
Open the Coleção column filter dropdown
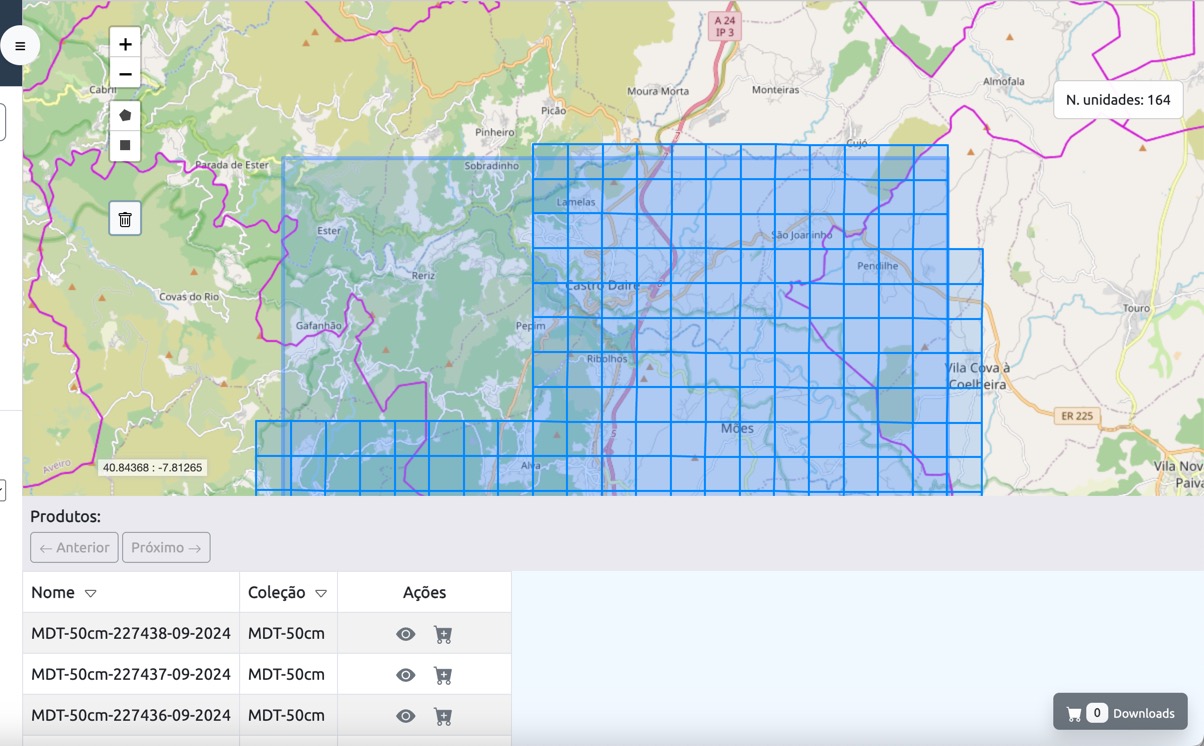pyautogui.click(x=321, y=593)
